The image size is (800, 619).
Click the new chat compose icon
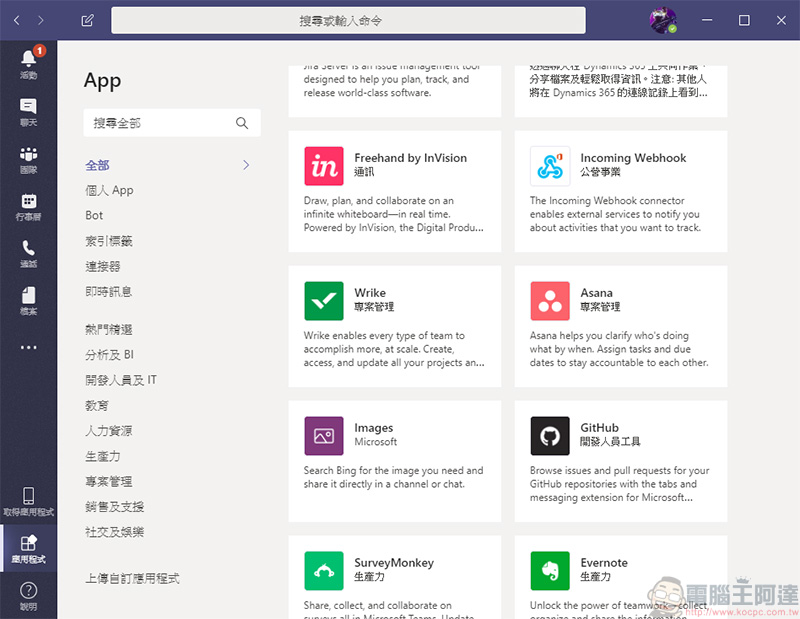pos(88,20)
